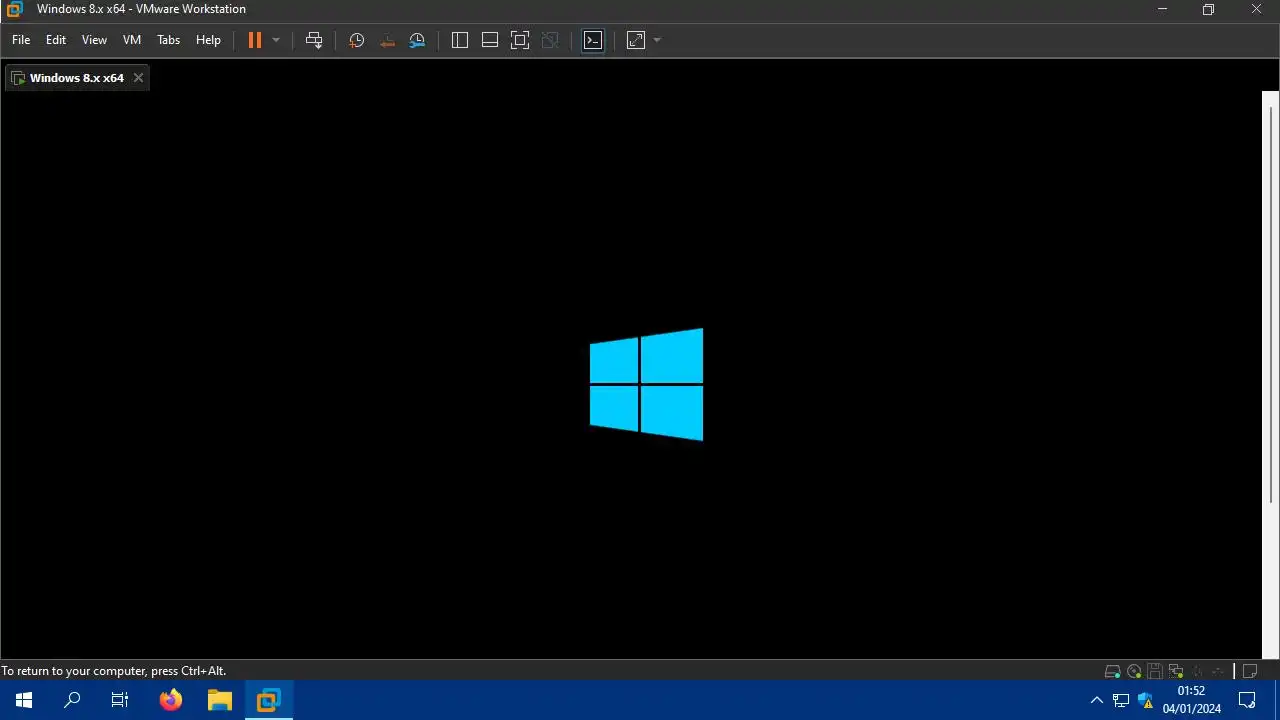Click VMware Workstation taskbar icon

[x=269, y=700]
